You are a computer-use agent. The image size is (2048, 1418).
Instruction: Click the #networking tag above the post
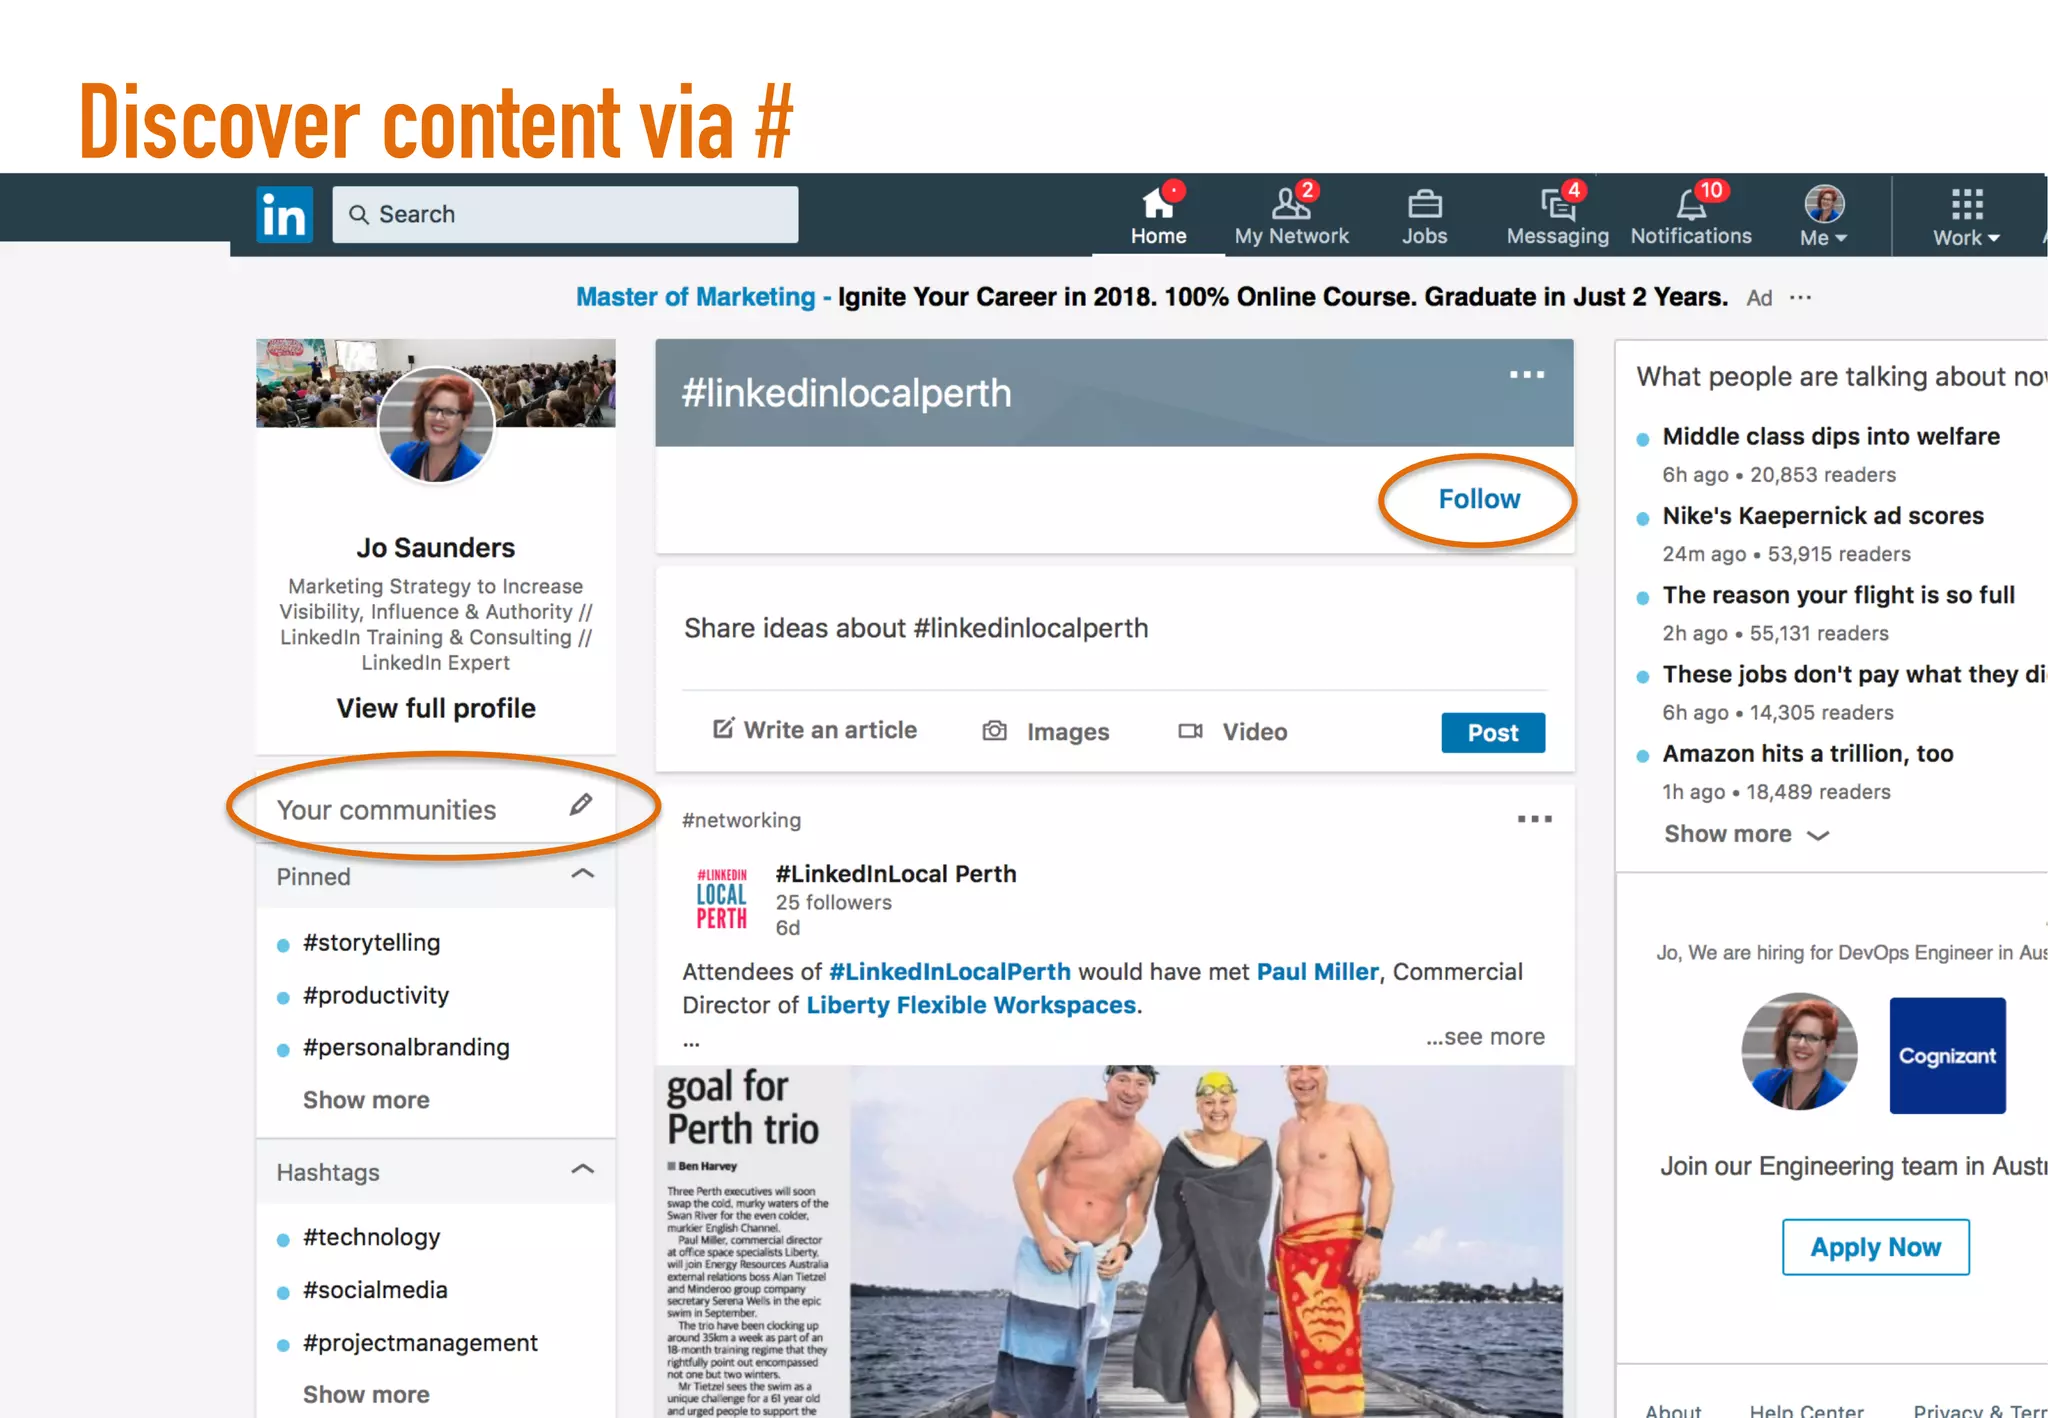(x=741, y=820)
